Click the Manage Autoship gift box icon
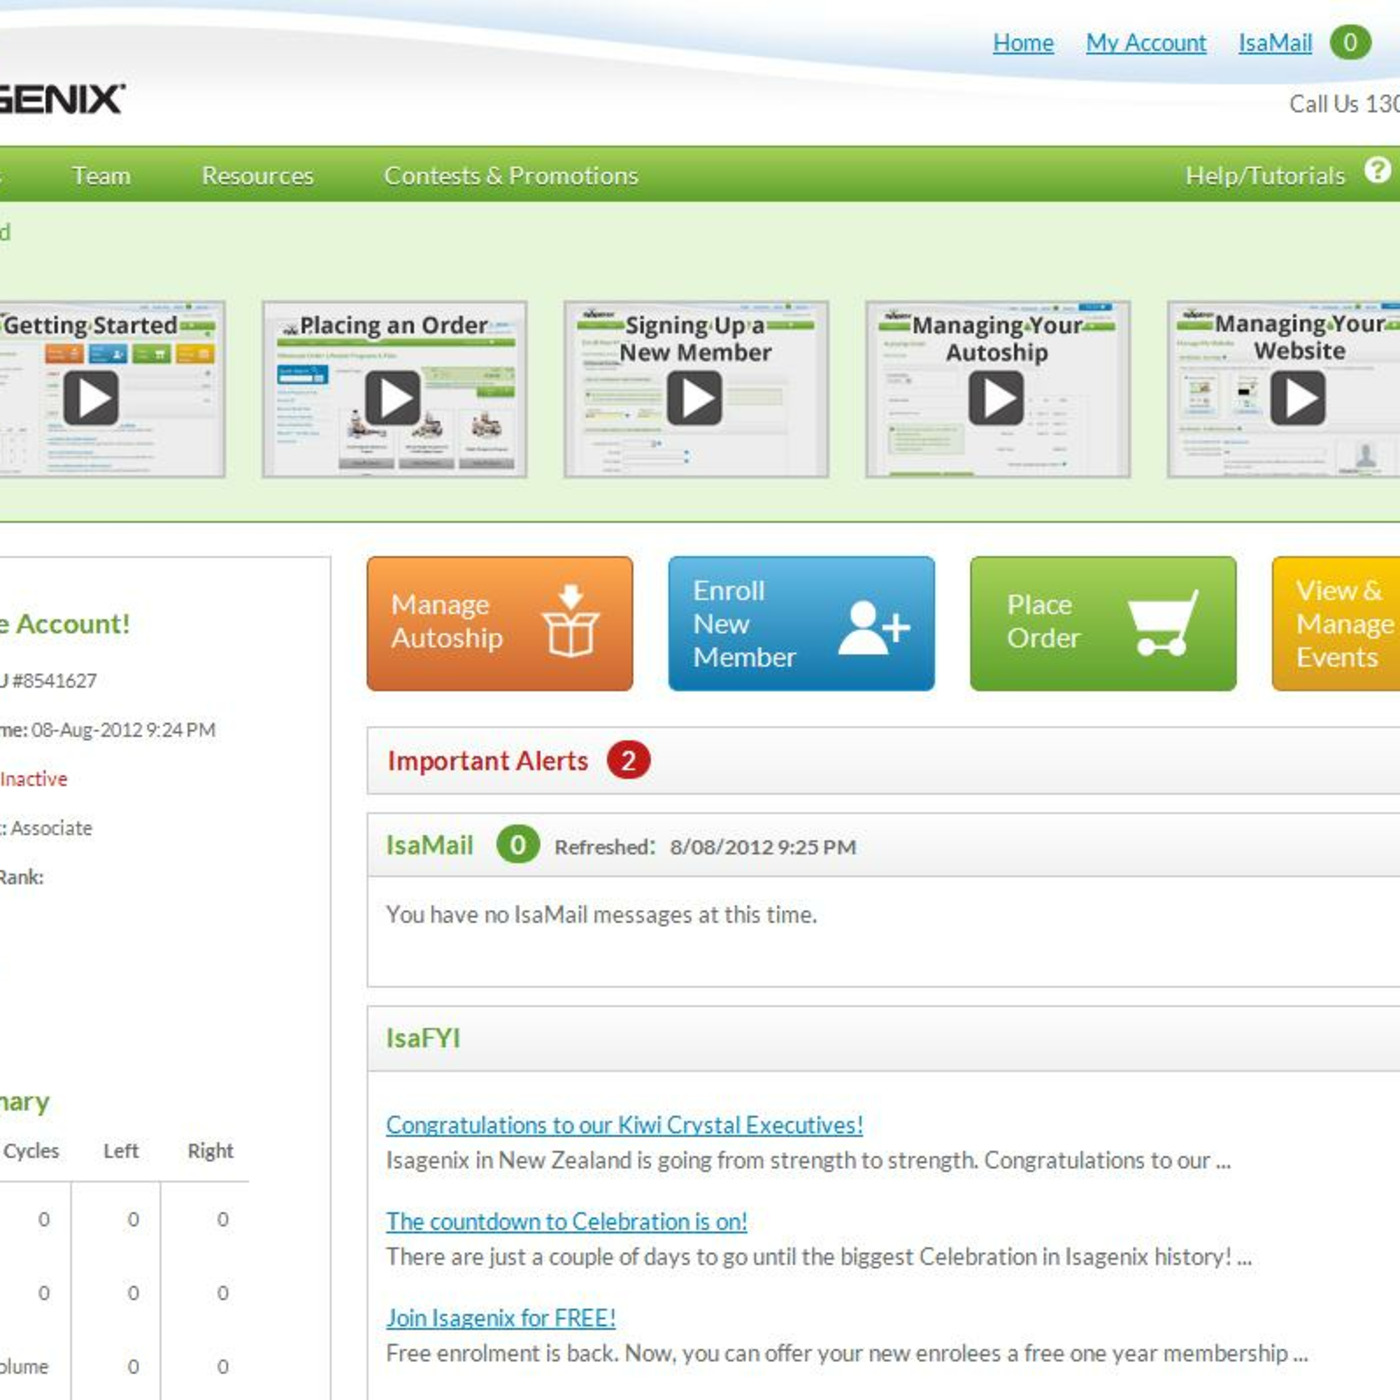Viewport: 1400px width, 1400px height. point(570,622)
